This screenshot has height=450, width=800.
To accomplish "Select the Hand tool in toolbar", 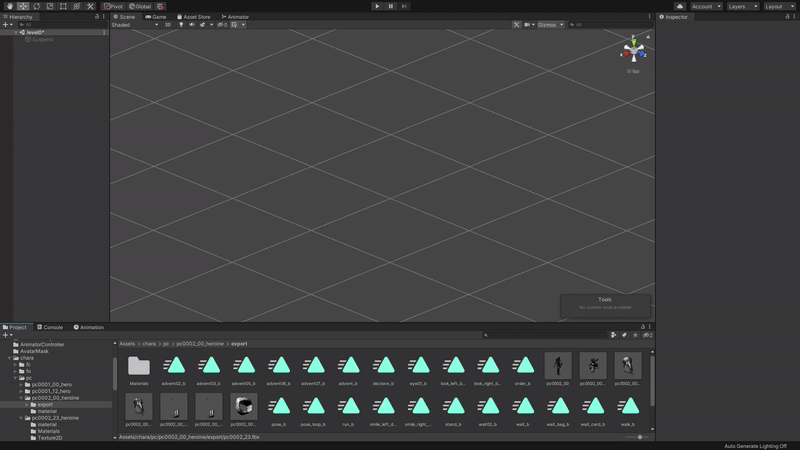I will pyautogui.click(x=10, y=6).
